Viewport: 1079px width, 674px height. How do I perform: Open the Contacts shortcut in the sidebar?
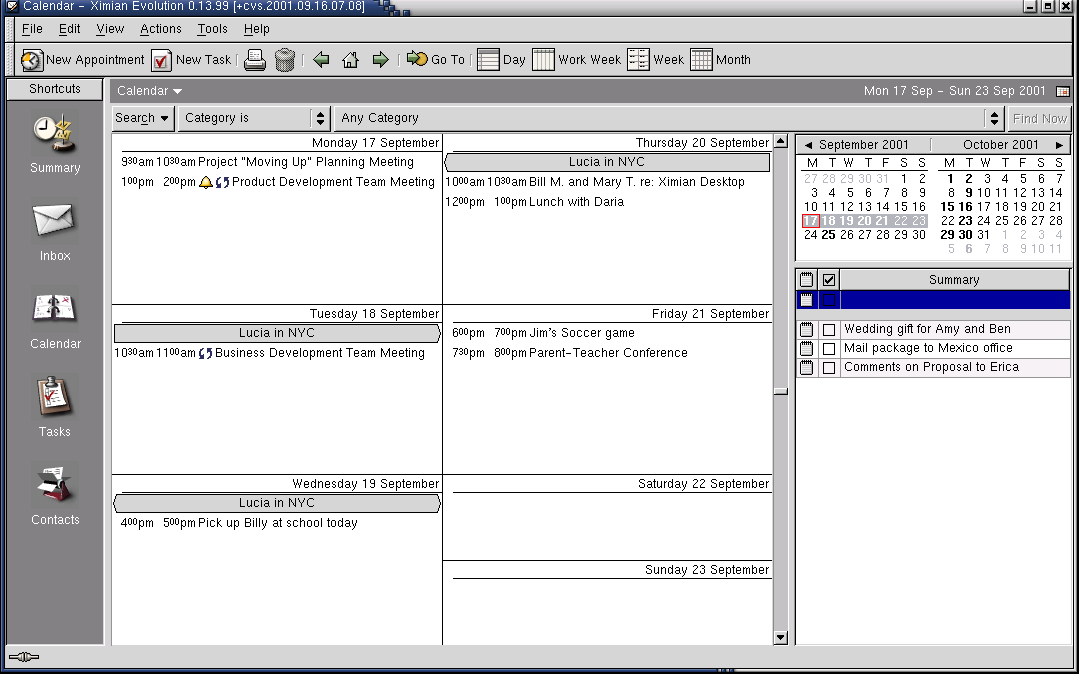[x=55, y=495]
